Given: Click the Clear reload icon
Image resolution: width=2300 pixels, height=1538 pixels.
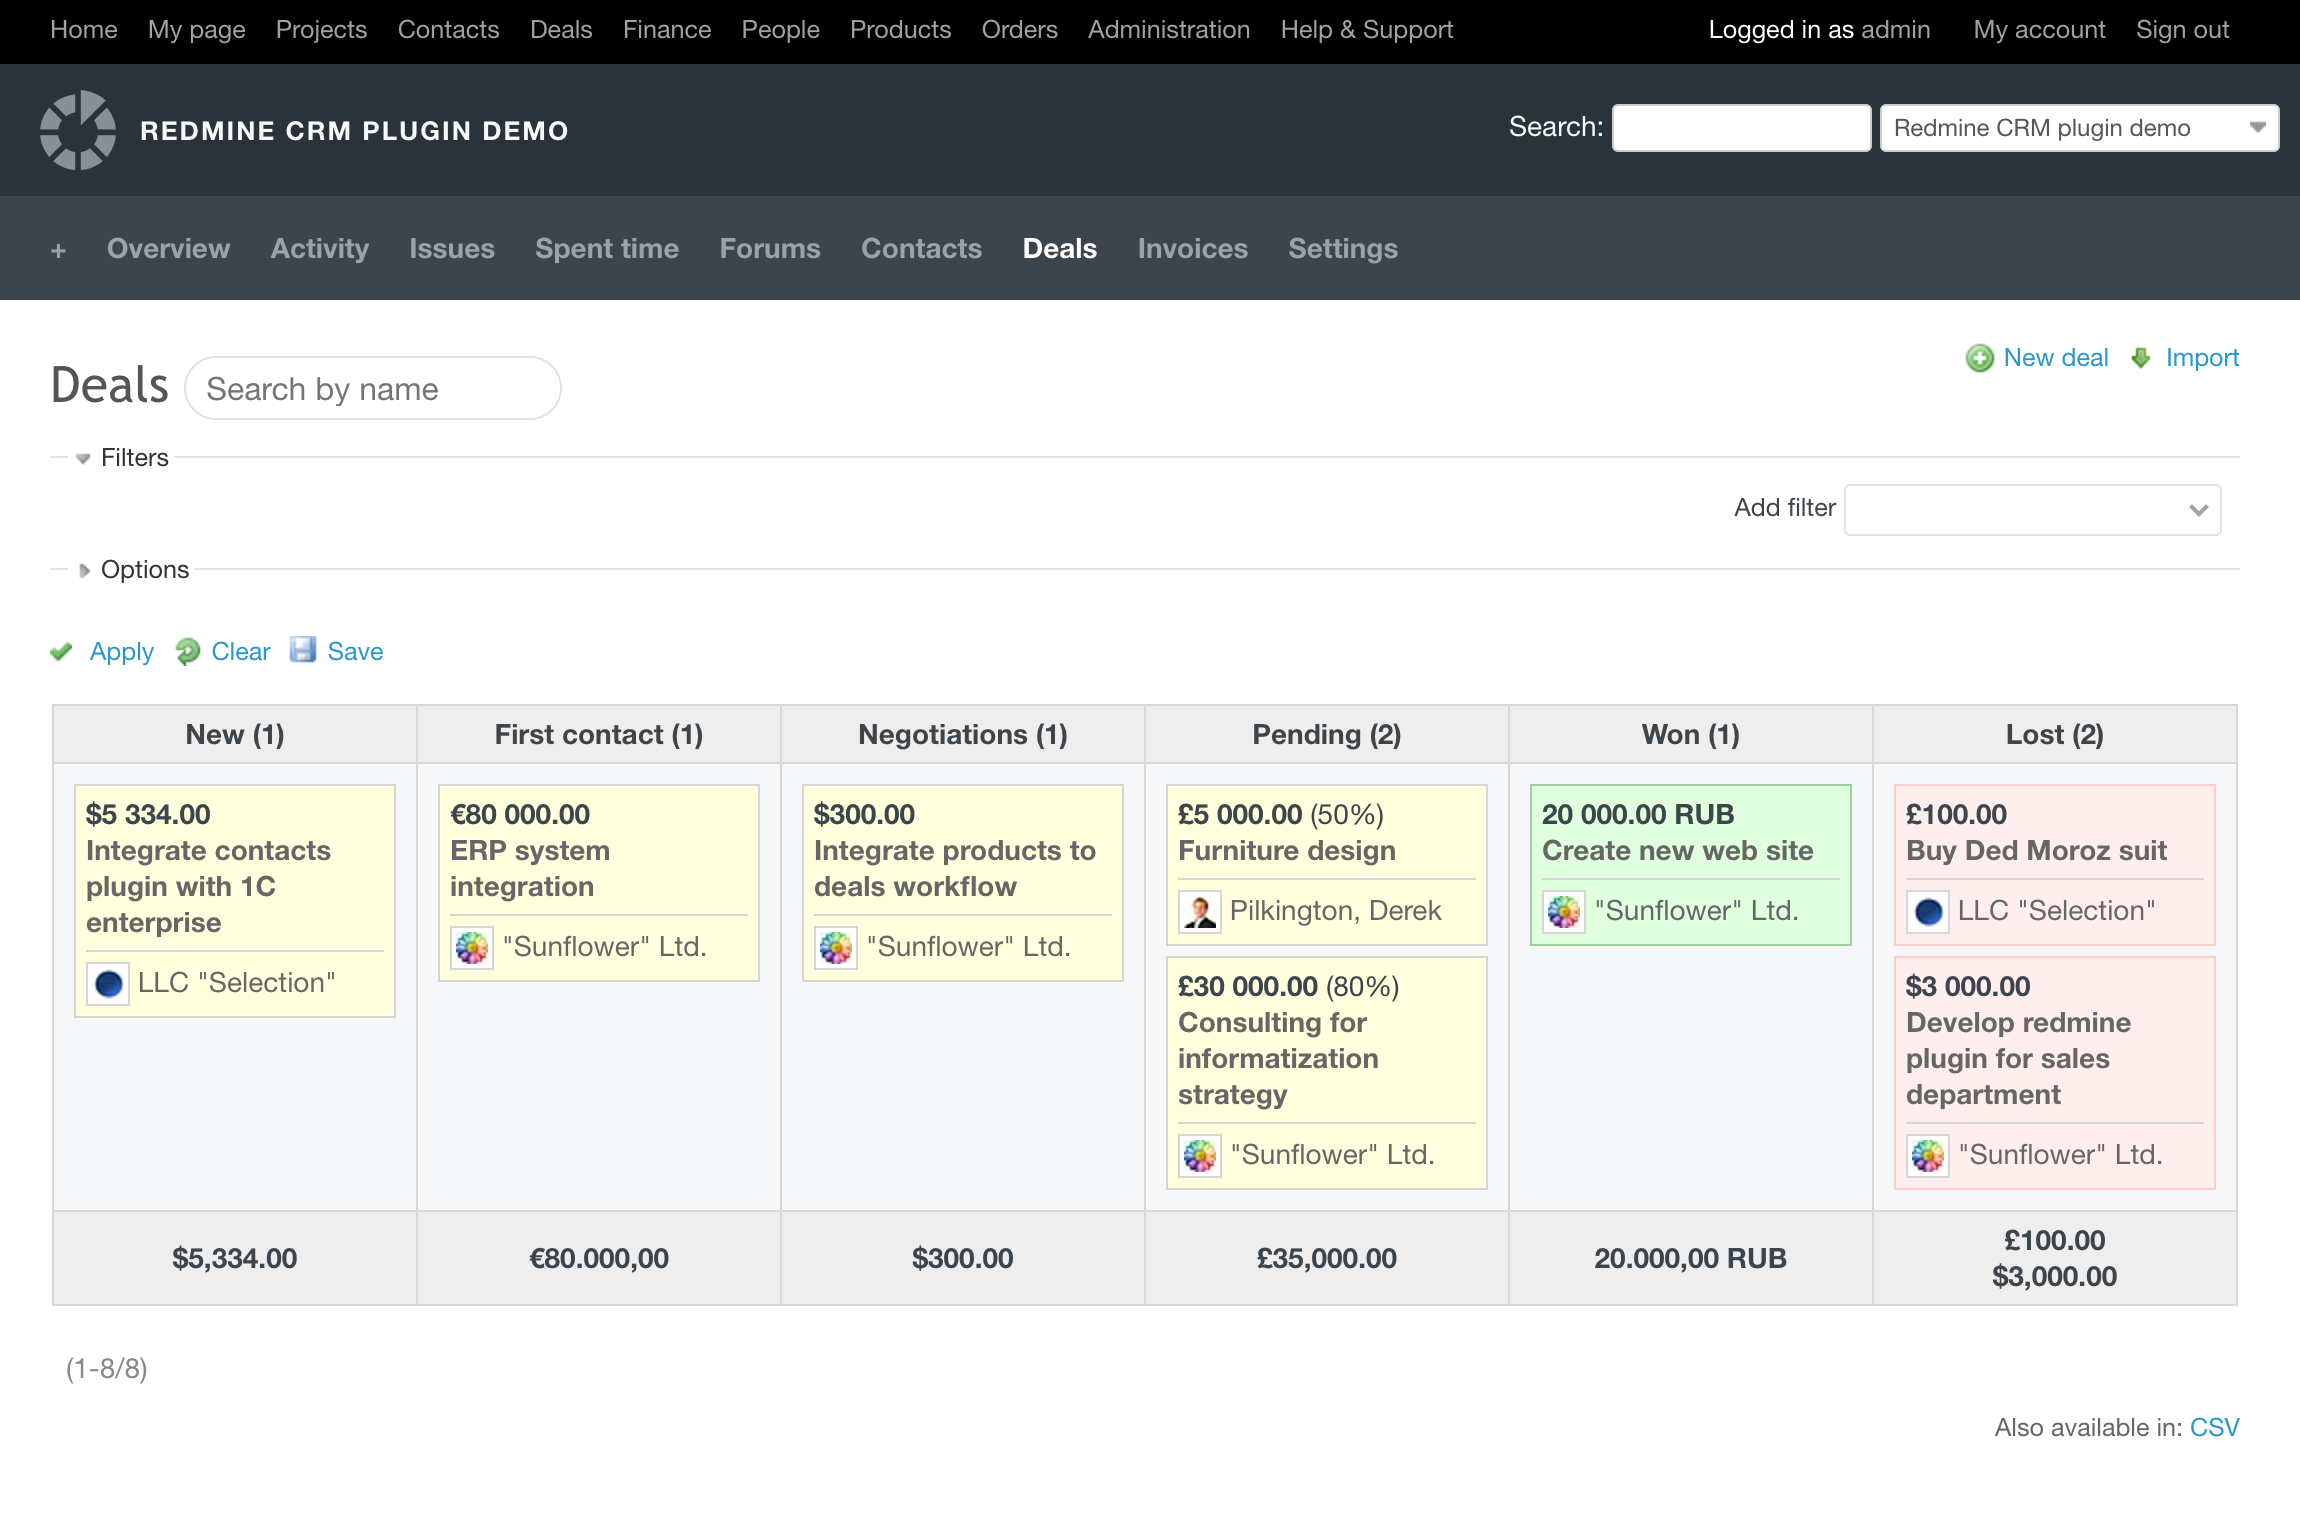Looking at the screenshot, I should 187,652.
